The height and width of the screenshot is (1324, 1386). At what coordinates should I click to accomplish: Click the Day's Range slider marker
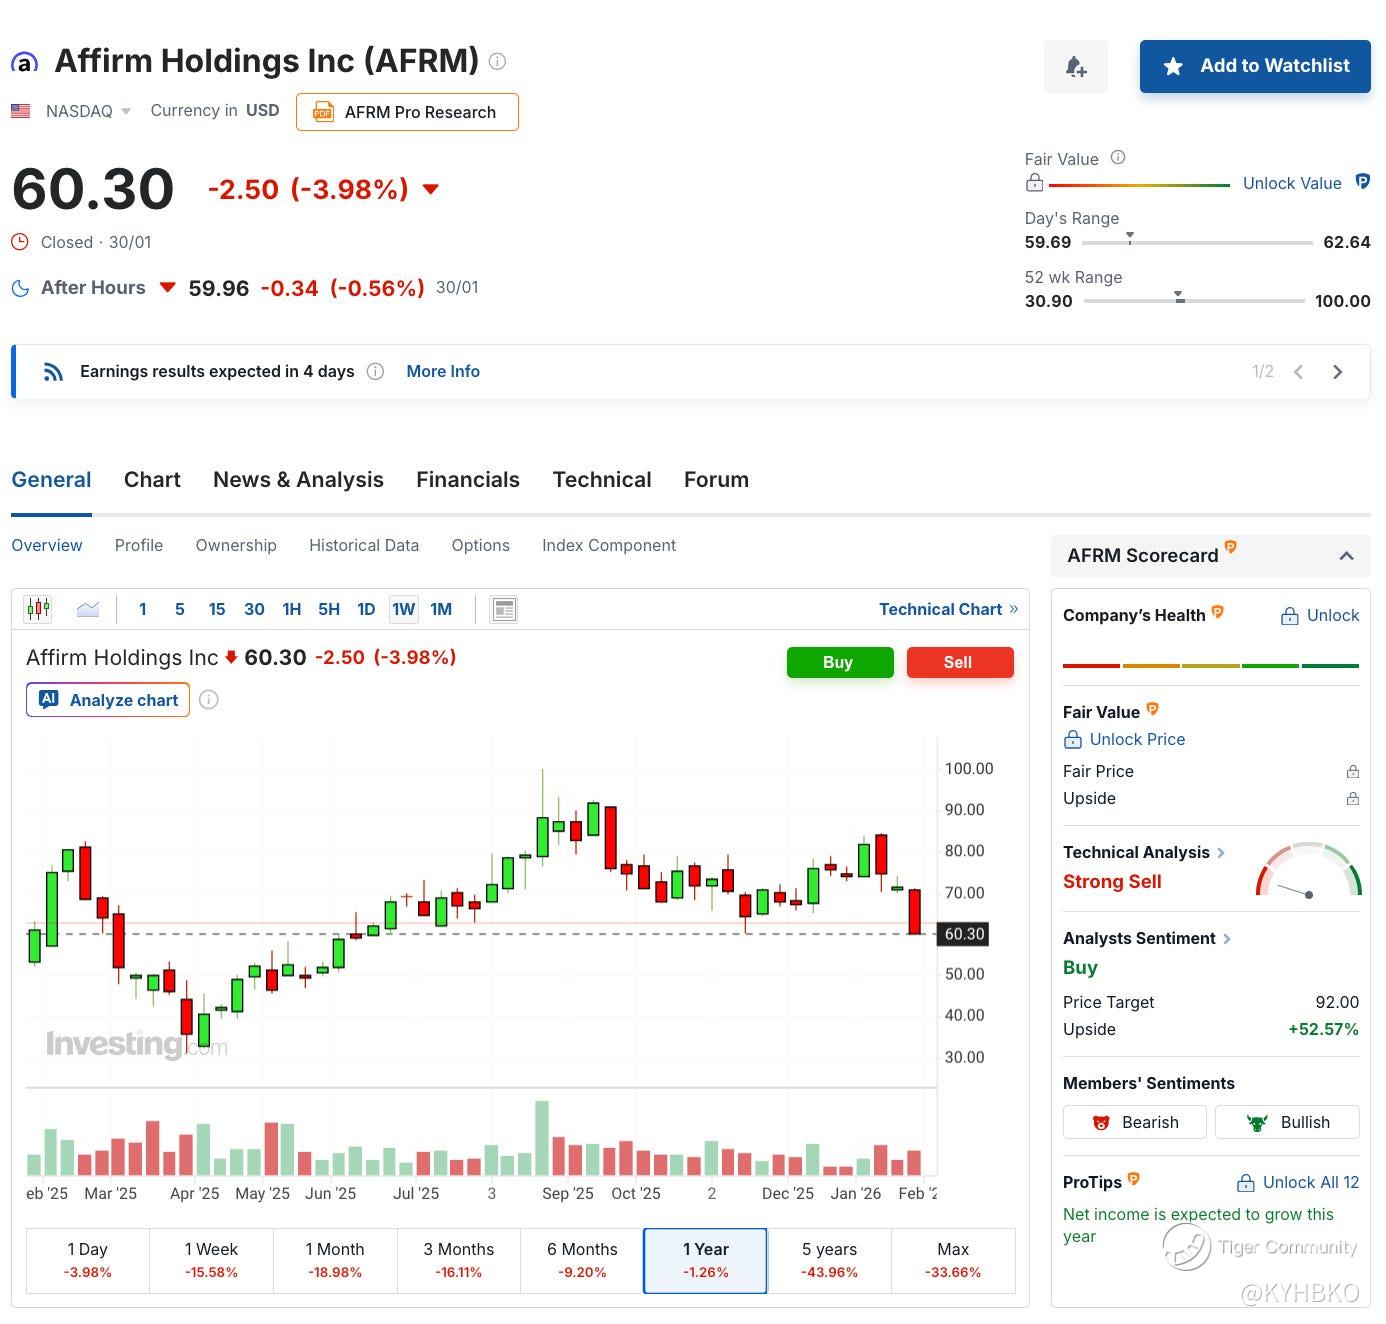[1130, 238]
